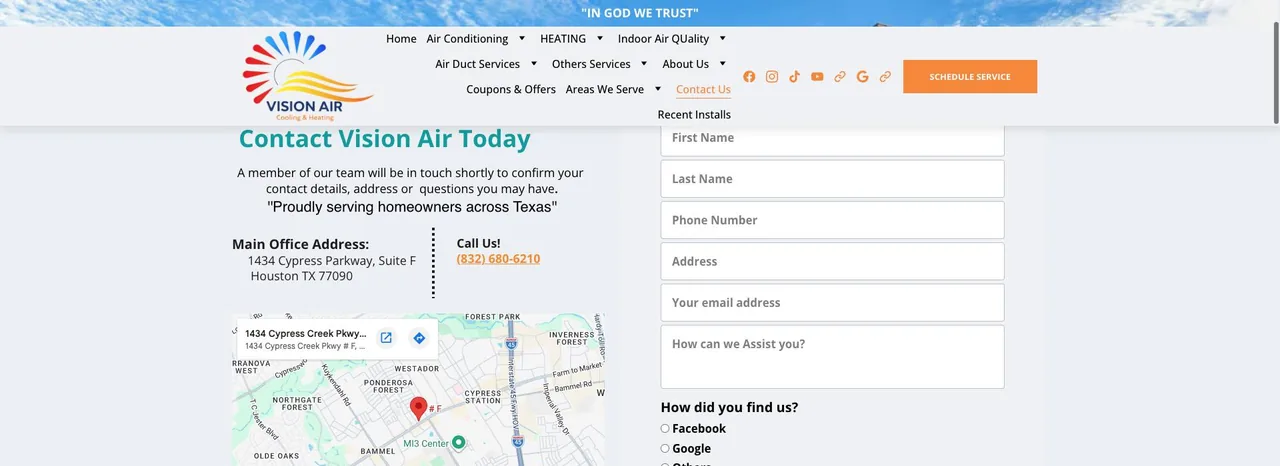Open the Indoor Air QUality menu item
The image size is (1280, 466).
click(x=663, y=39)
